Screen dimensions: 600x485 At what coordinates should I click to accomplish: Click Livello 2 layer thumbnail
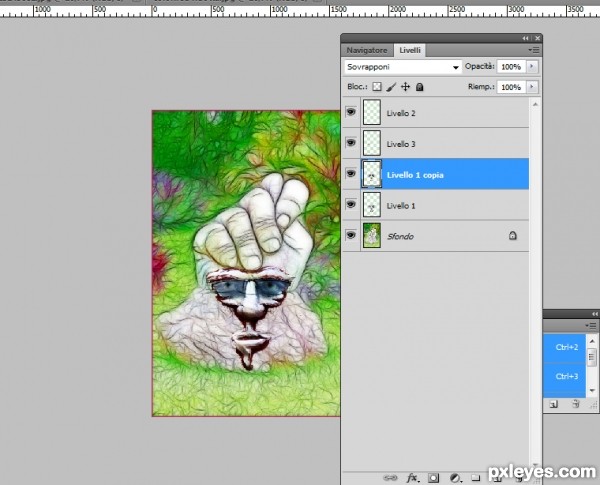(x=372, y=112)
